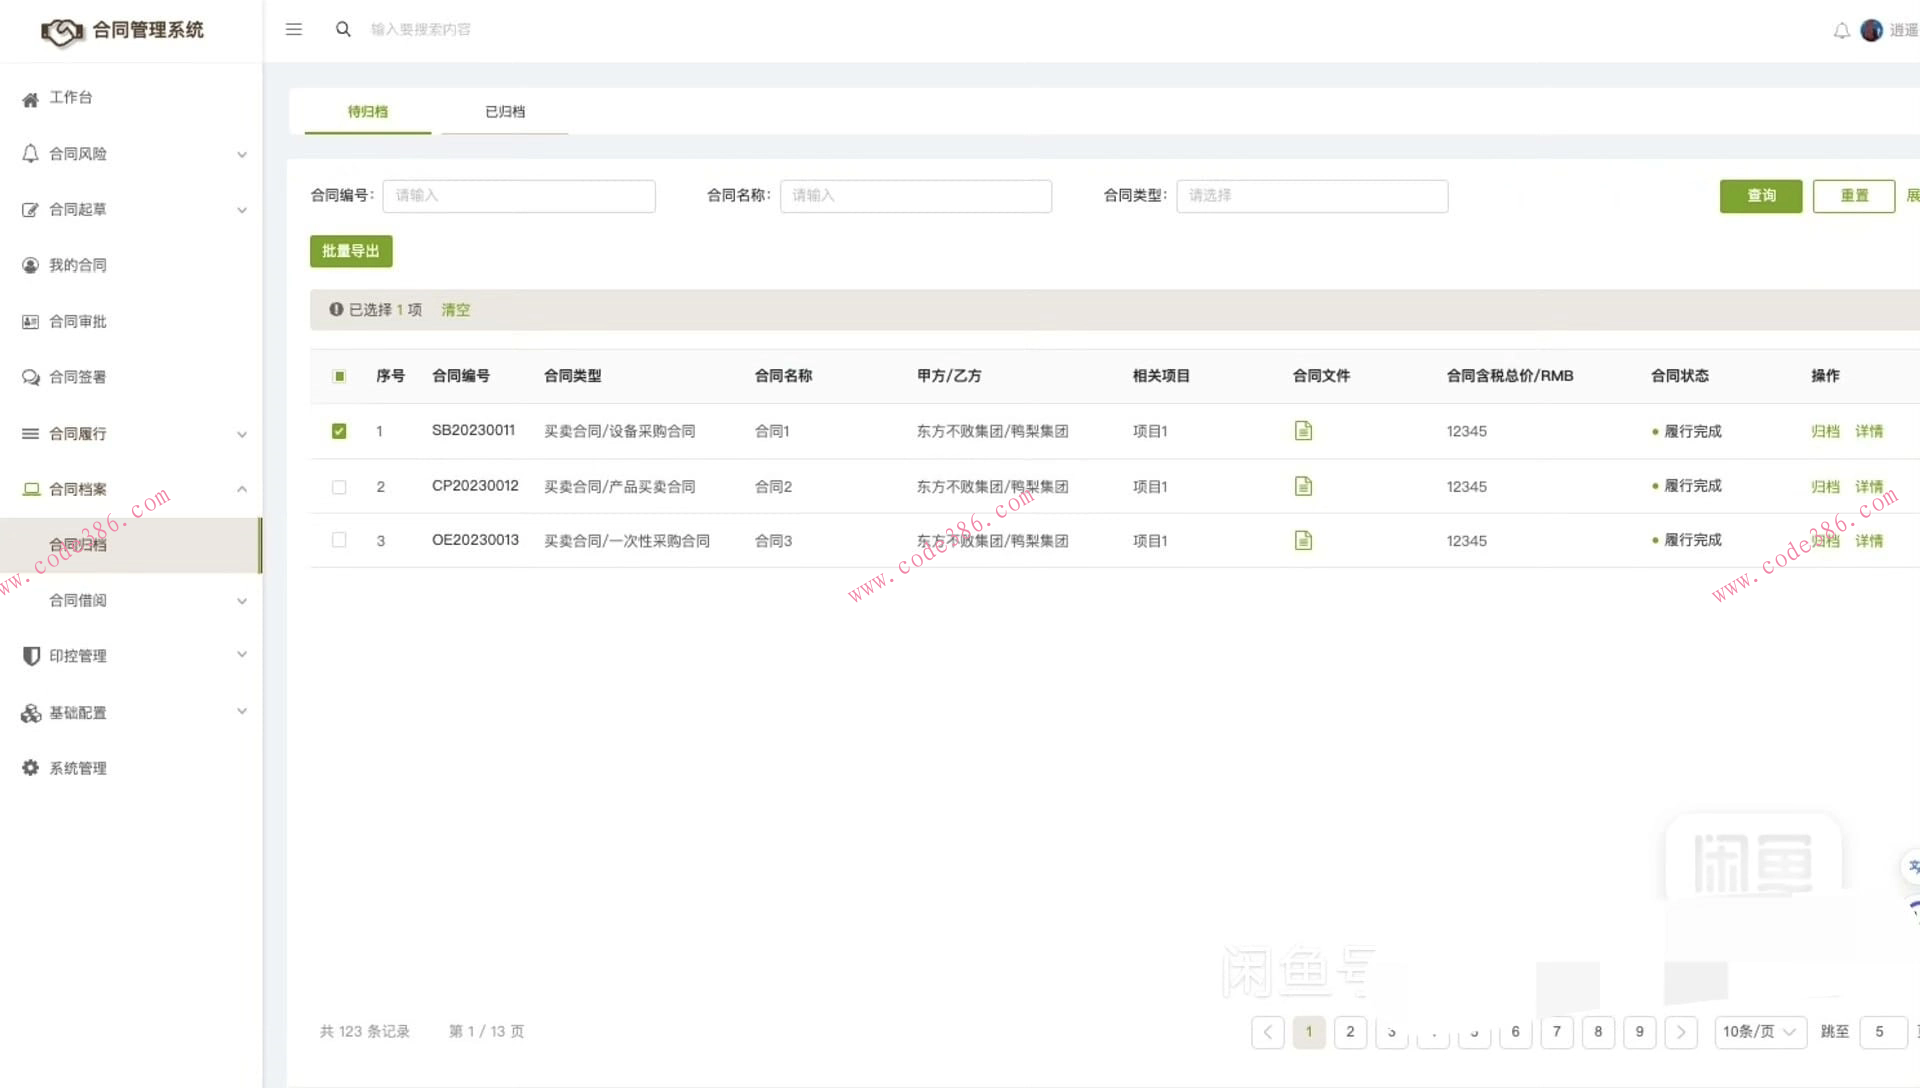Screen dimensions: 1920x1088
Task: Toggle the select-all checkbox in table header
Action: coord(339,376)
